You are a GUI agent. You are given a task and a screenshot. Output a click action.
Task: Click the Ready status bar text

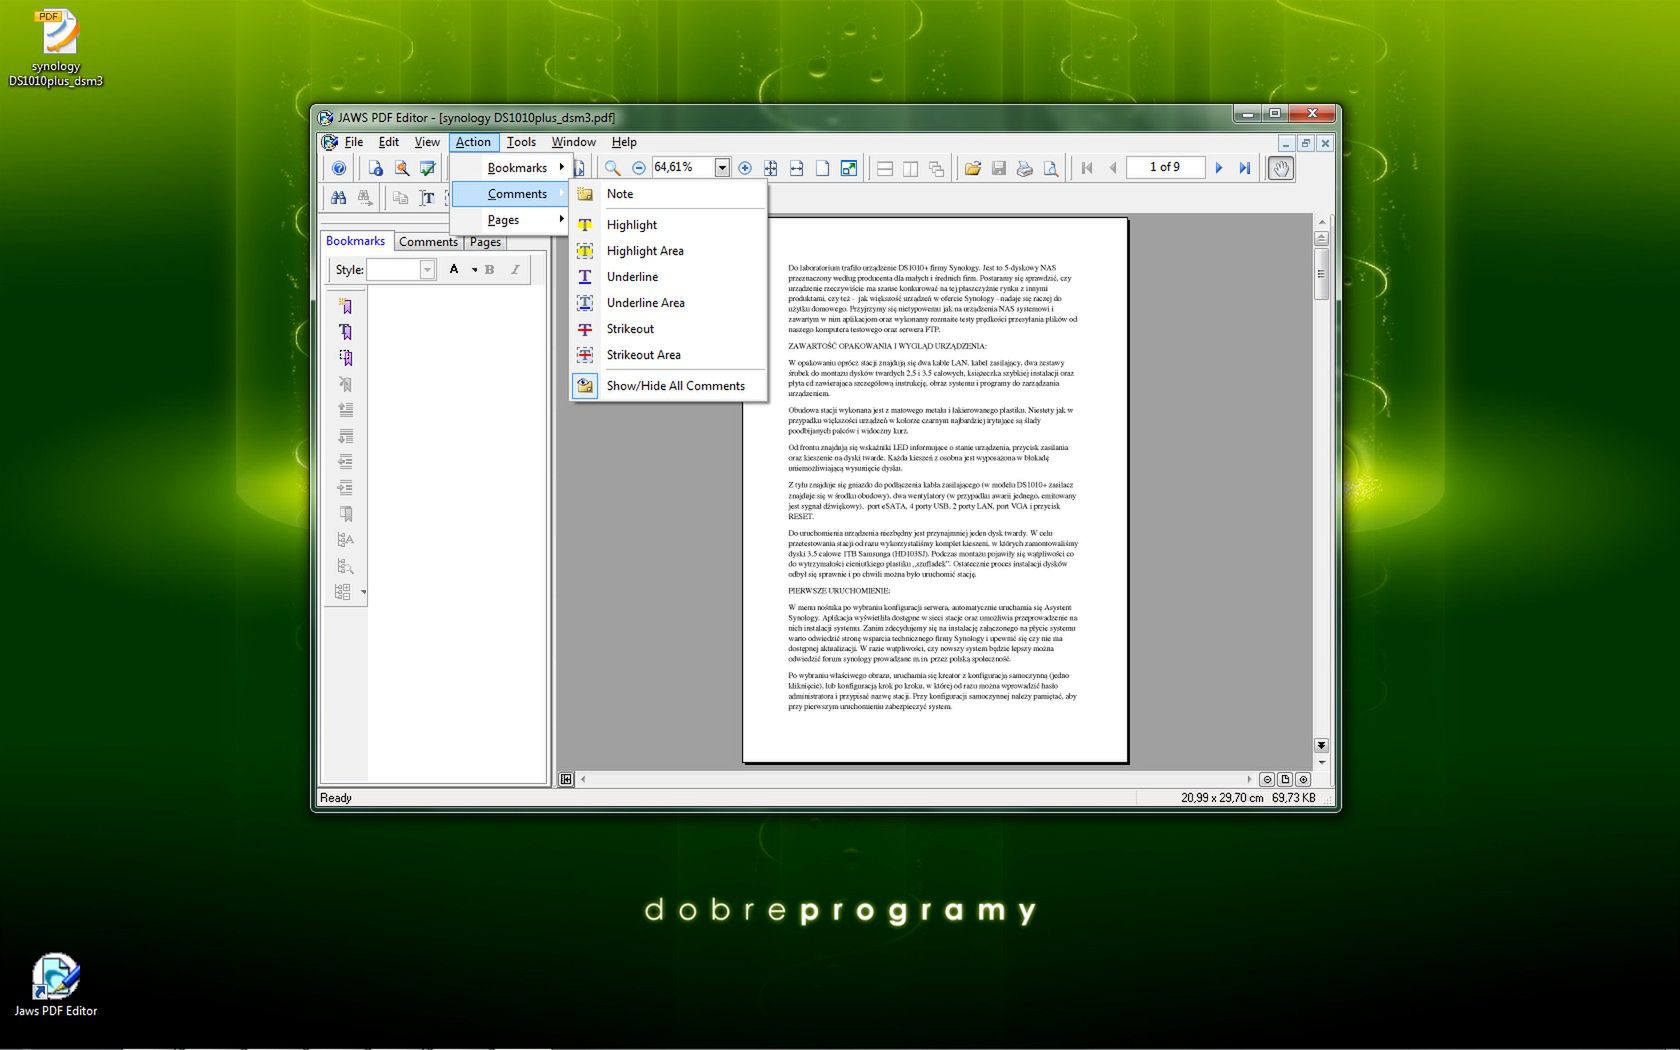336,798
